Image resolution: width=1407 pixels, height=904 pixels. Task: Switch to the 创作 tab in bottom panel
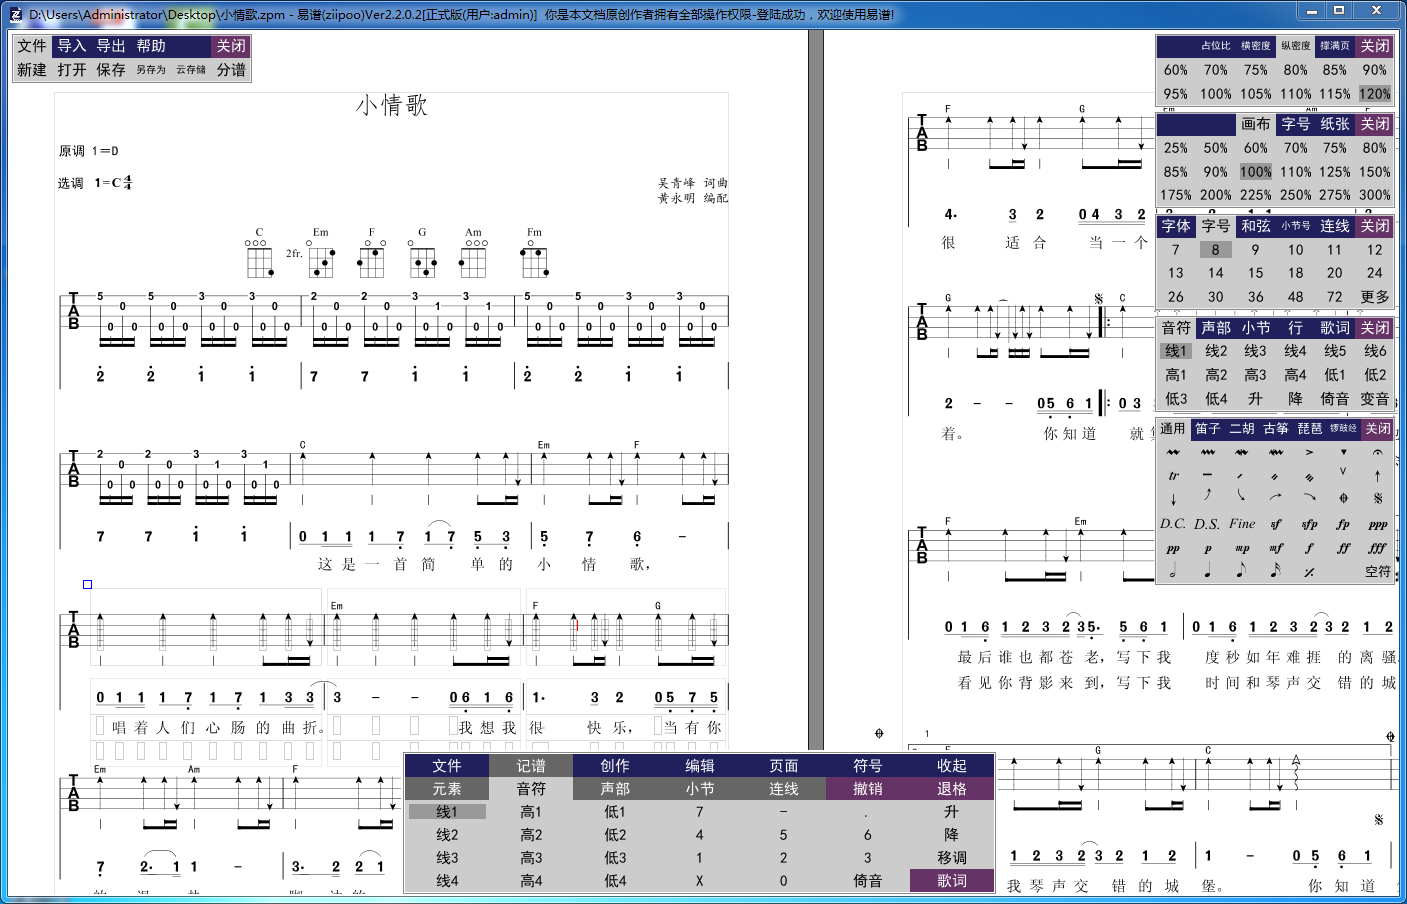[615, 766]
